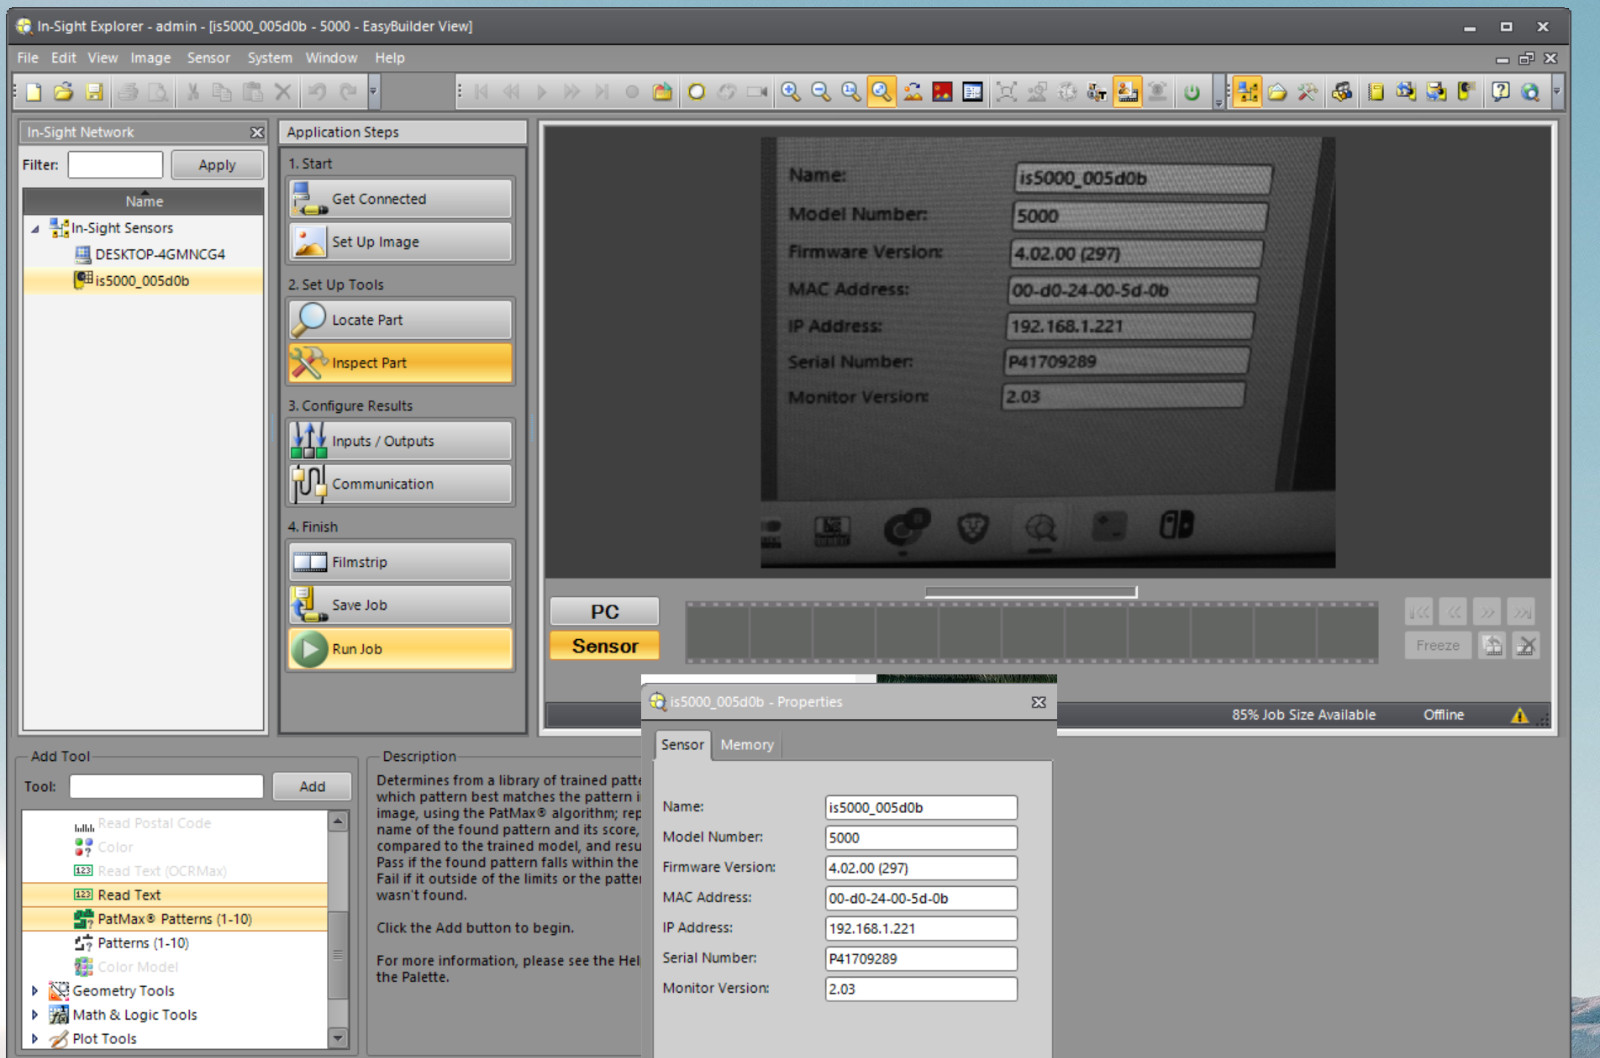The width and height of the screenshot is (1600, 1058).
Task: Expand the Math & Logic Tools category
Action: tap(35, 1015)
